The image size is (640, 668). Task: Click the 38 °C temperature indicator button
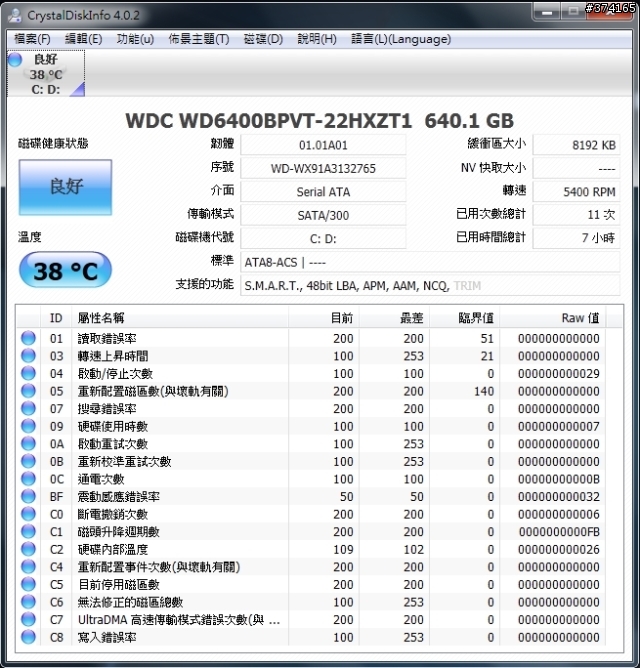point(65,270)
